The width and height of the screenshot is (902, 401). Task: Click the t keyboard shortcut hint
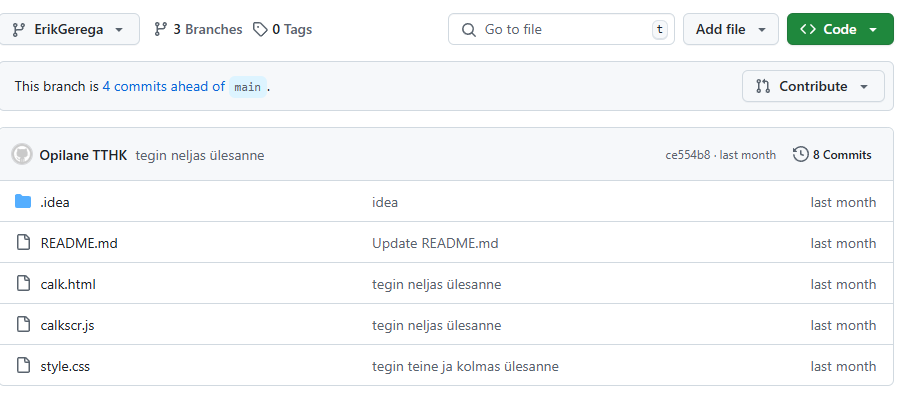tap(659, 30)
